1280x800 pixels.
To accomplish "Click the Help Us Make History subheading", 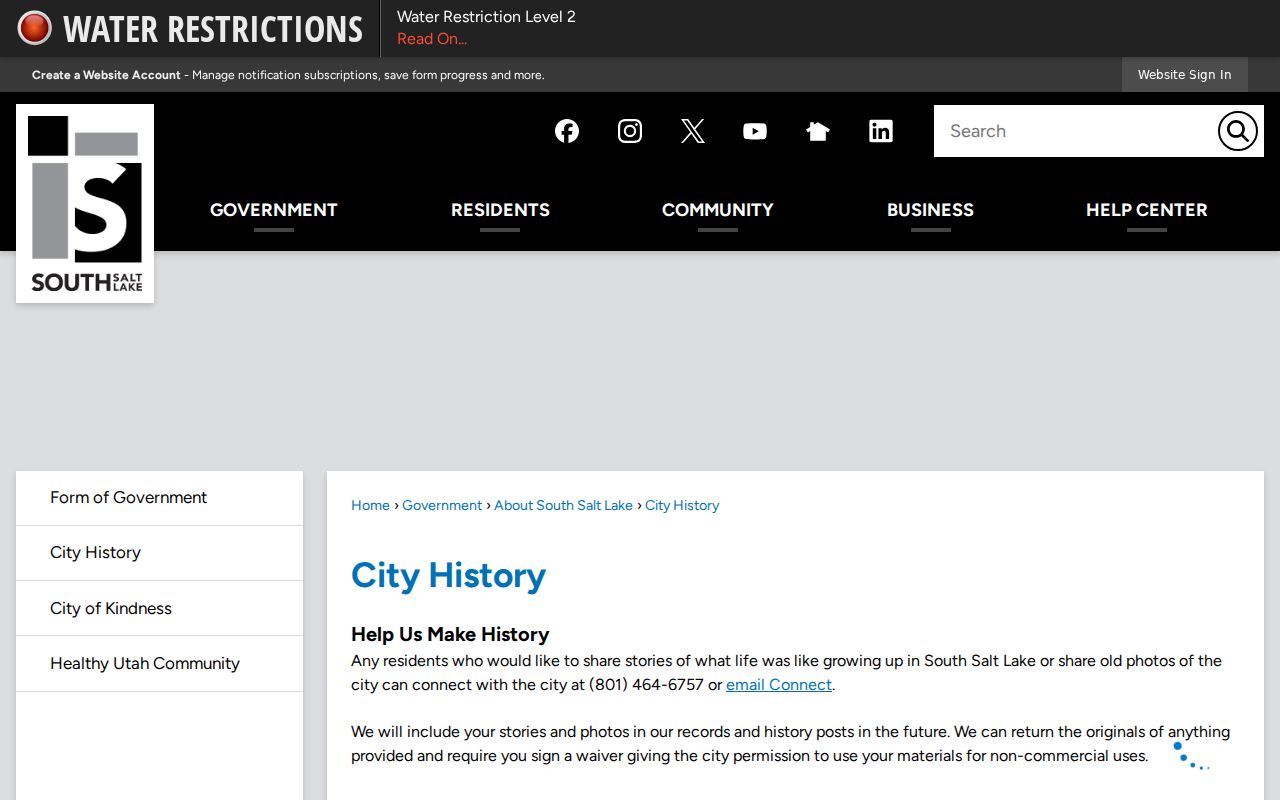I will tap(450, 634).
